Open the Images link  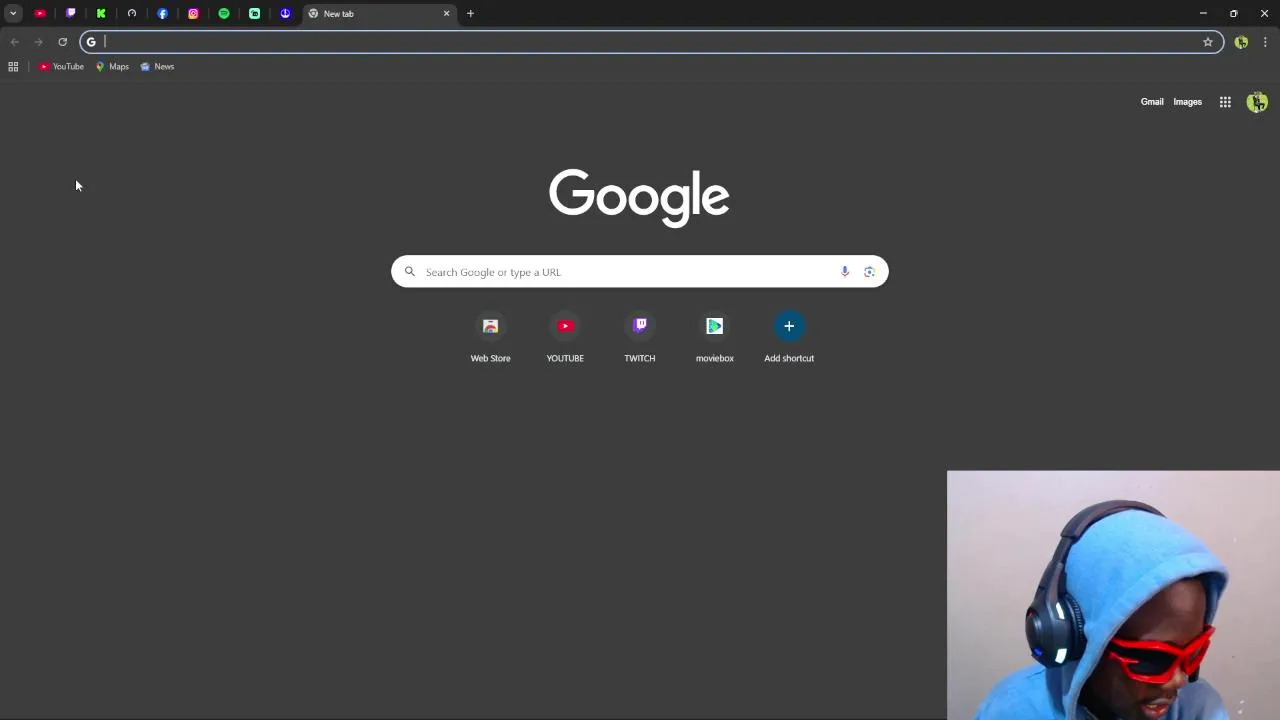[1187, 102]
